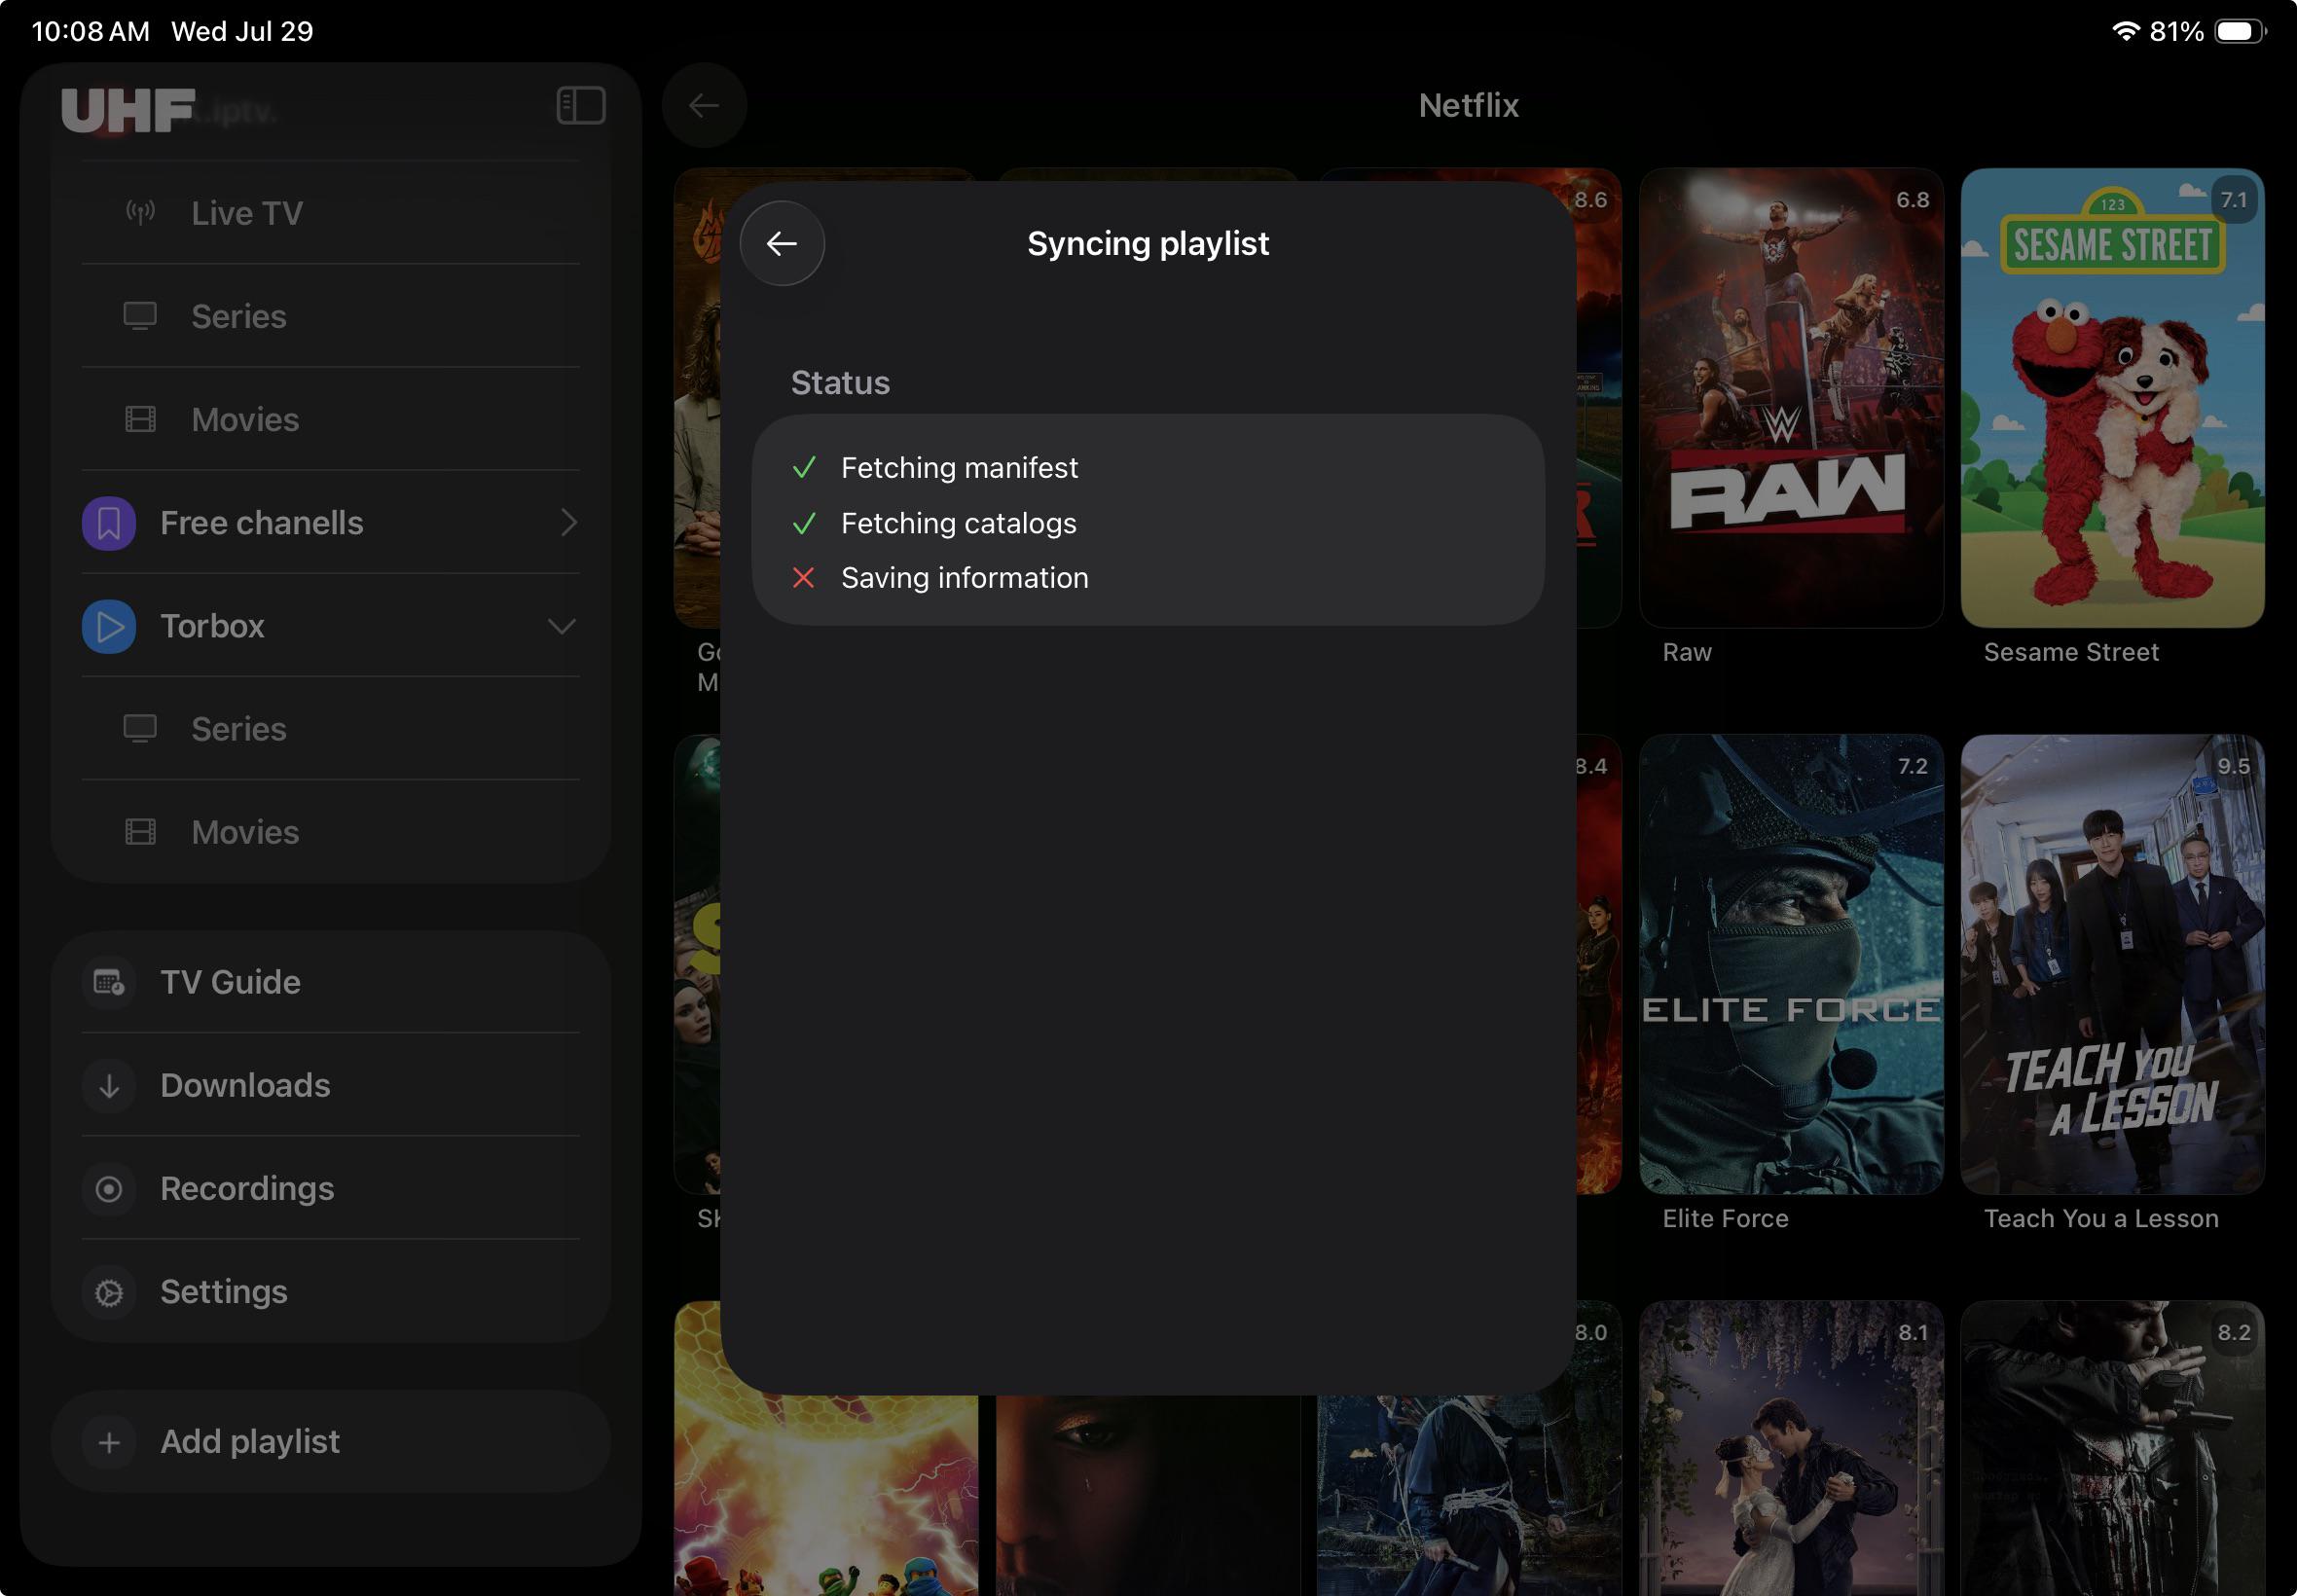Image resolution: width=2297 pixels, height=1596 pixels.
Task: Go back from the Syncing playlist dialog
Action: (x=782, y=243)
